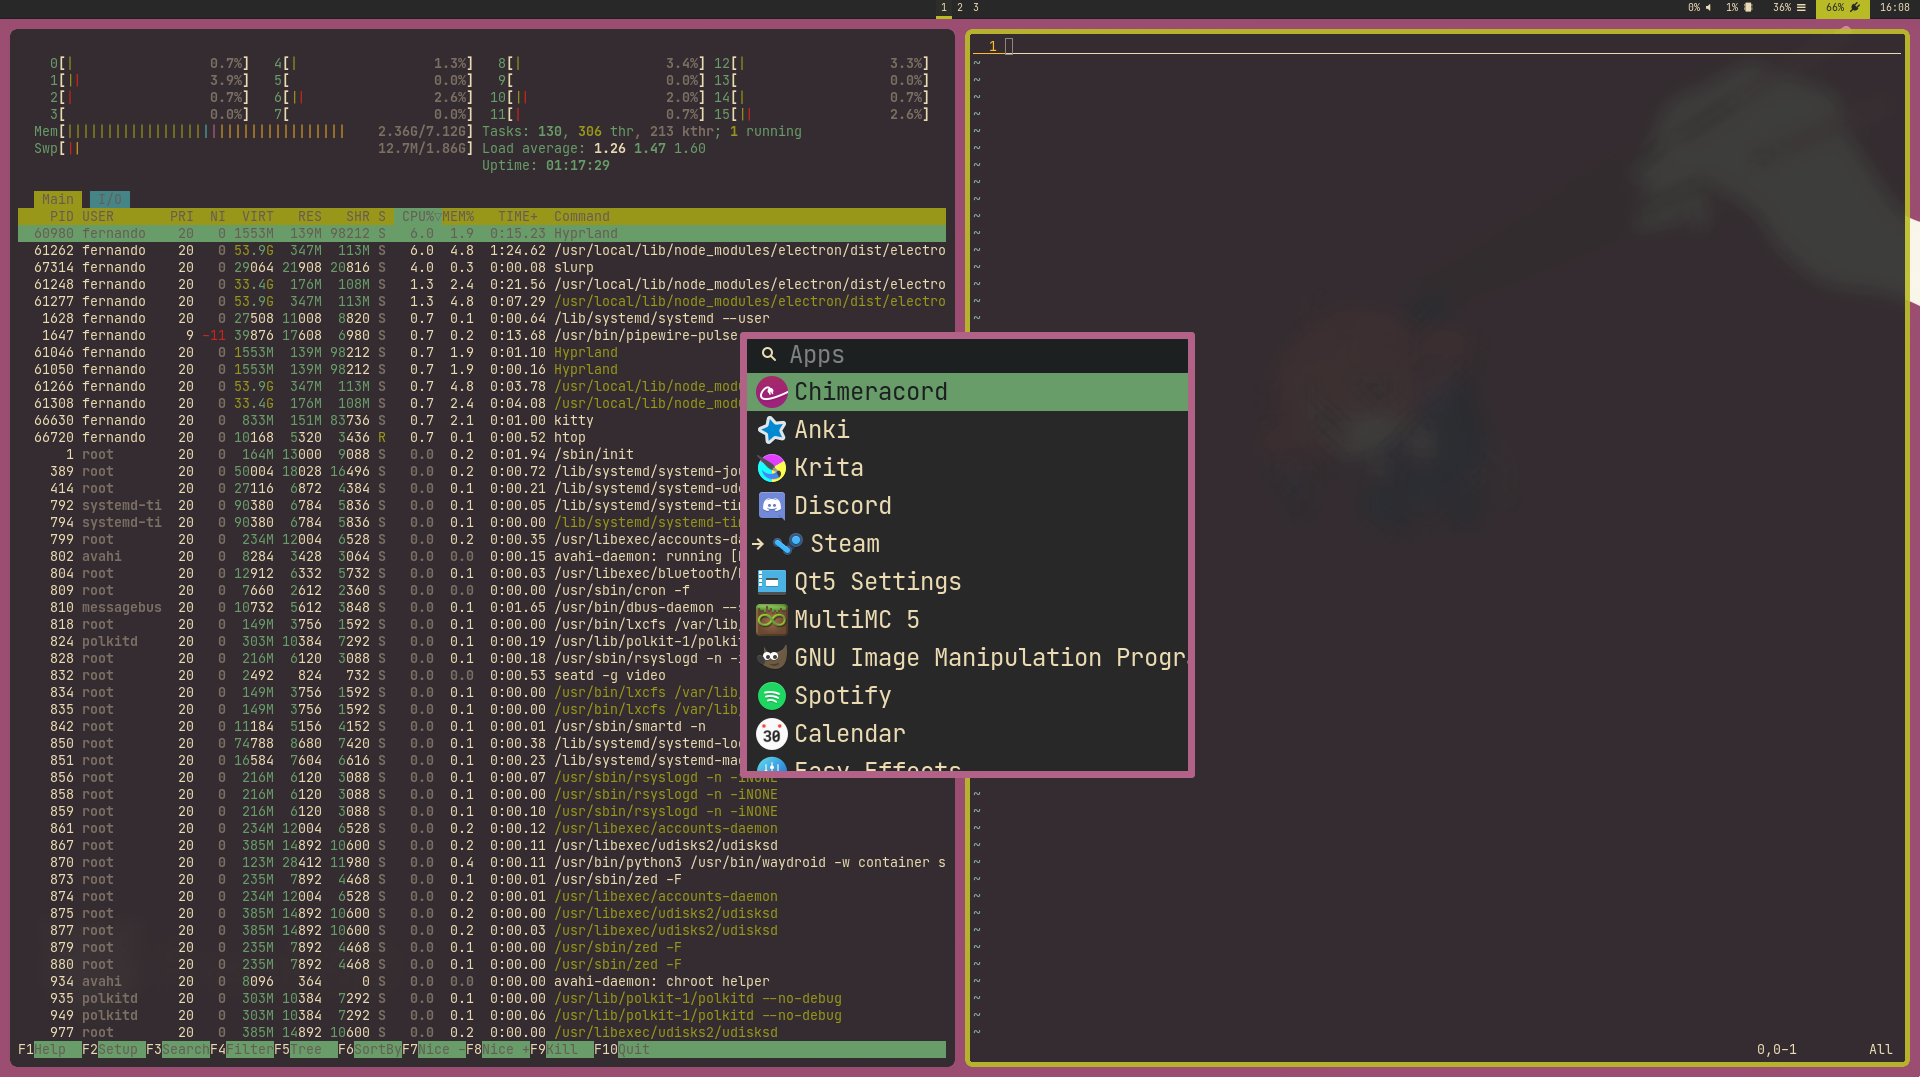Click the Uptime value in htop
Screen dimensions: 1920x1077
(578, 166)
